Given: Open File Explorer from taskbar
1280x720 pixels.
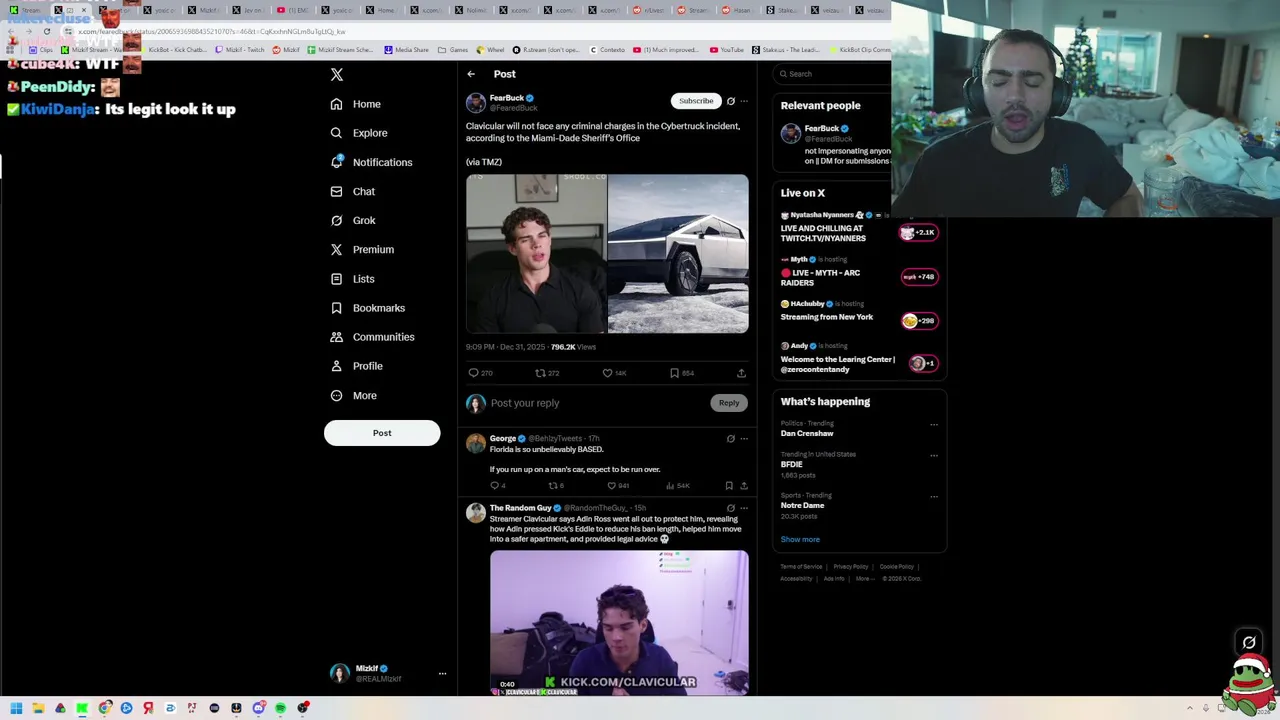Looking at the screenshot, I should (38, 708).
